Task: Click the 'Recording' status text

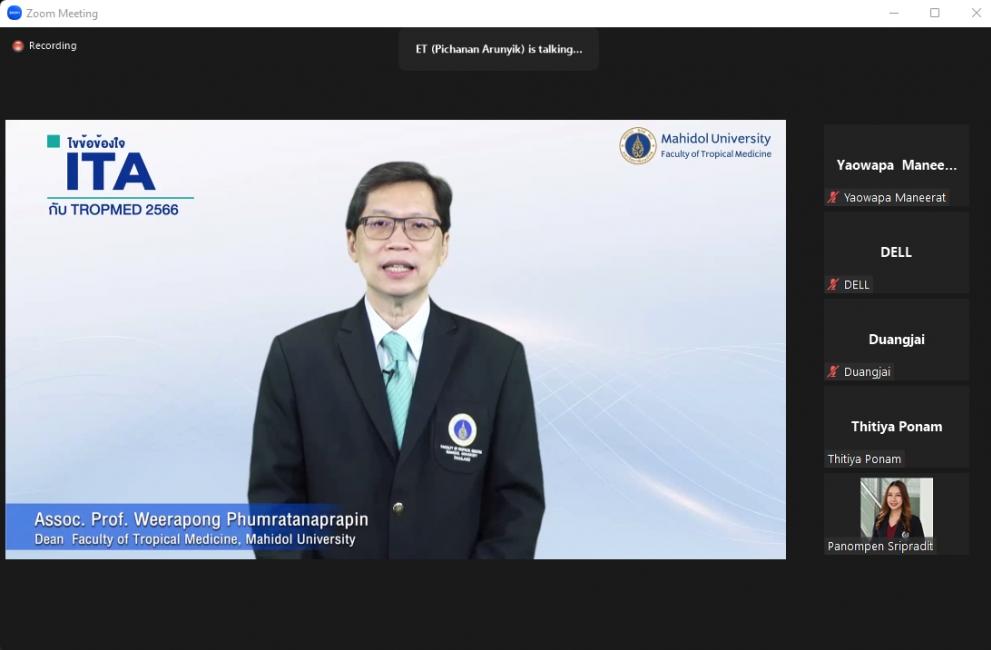Action: click(x=52, y=46)
